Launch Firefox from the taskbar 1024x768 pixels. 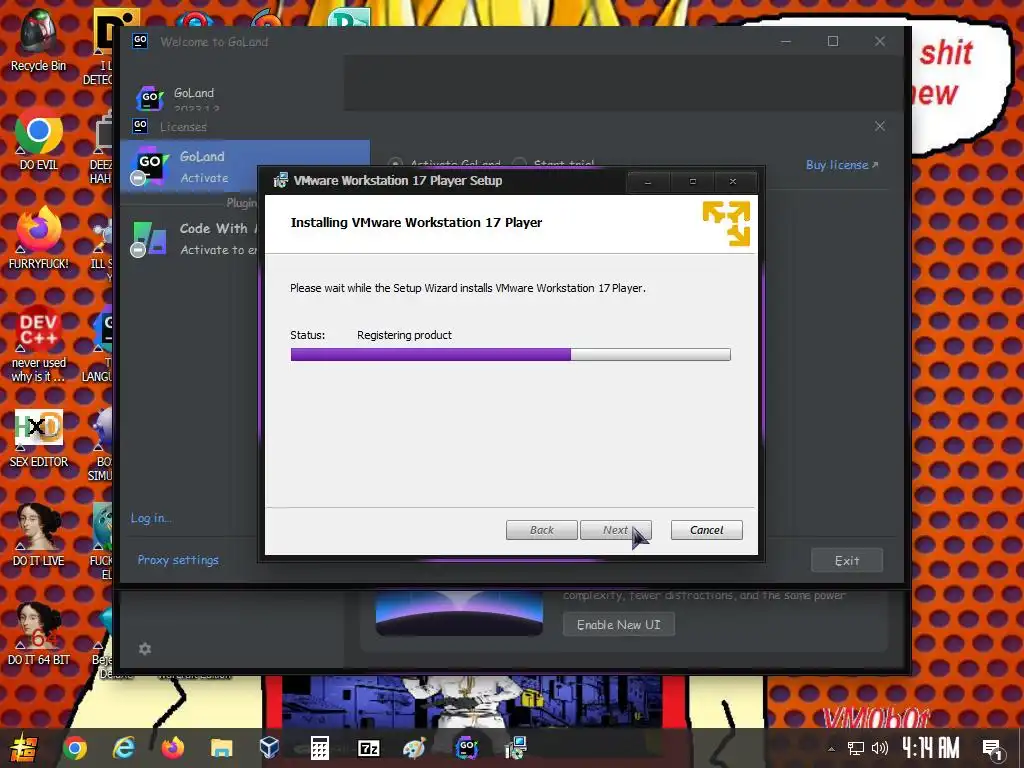click(172, 748)
